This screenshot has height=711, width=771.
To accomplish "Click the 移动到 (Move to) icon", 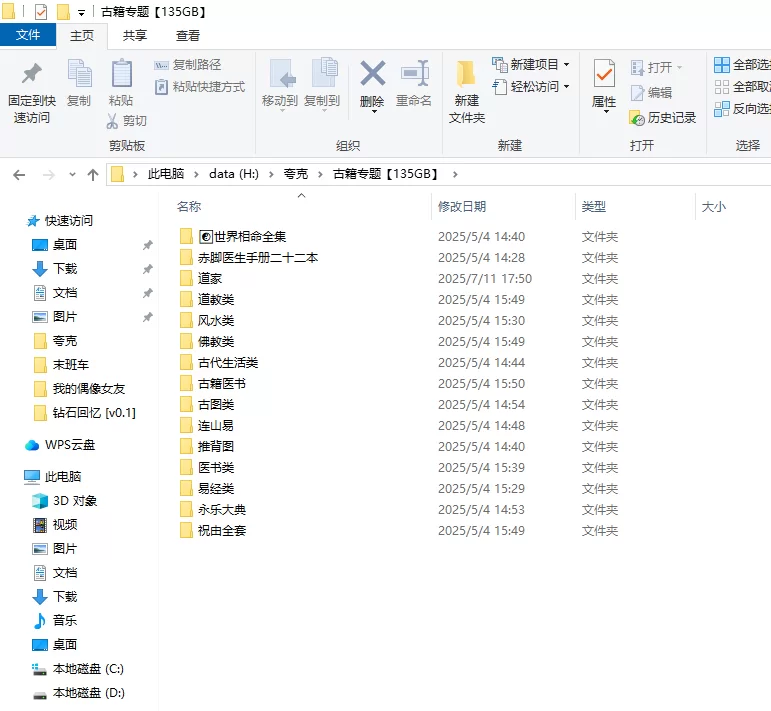I will pos(282,74).
